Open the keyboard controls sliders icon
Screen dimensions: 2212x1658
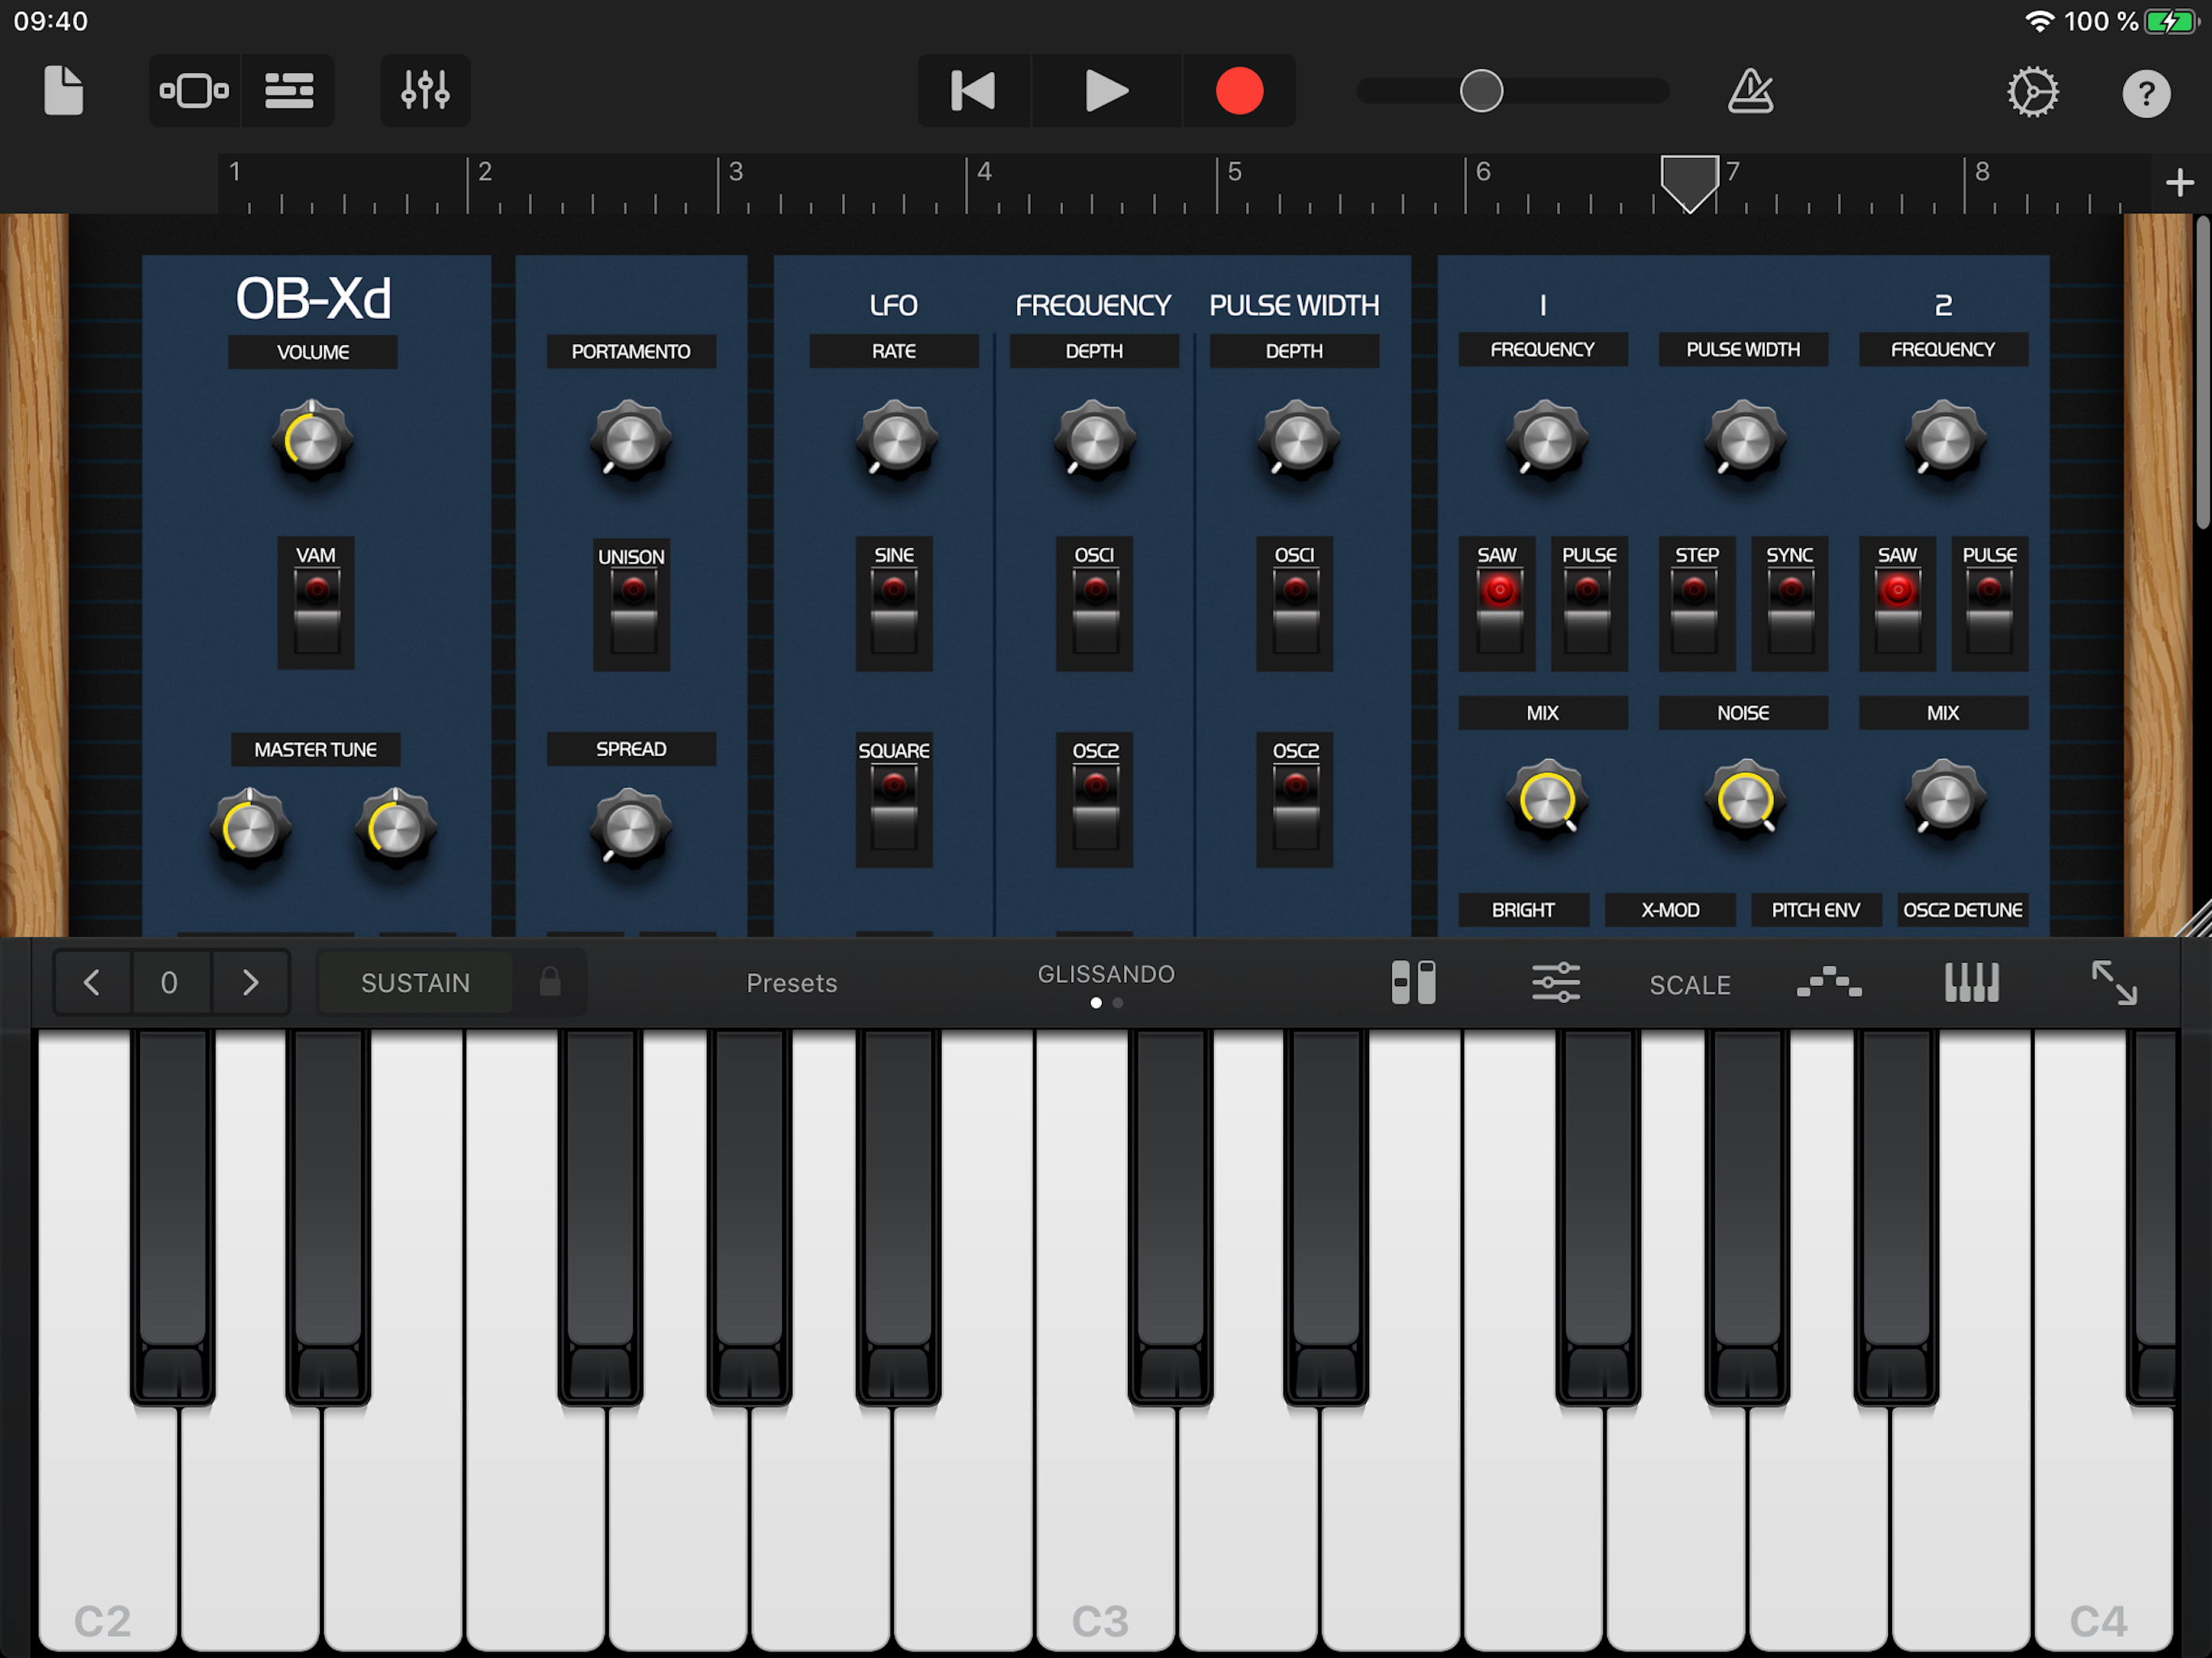click(1556, 983)
